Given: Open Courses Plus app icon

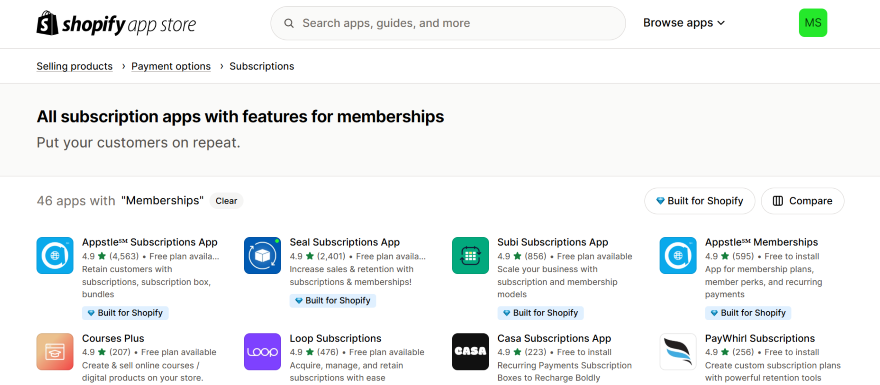Looking at the screenshot, I should (55, 352).
